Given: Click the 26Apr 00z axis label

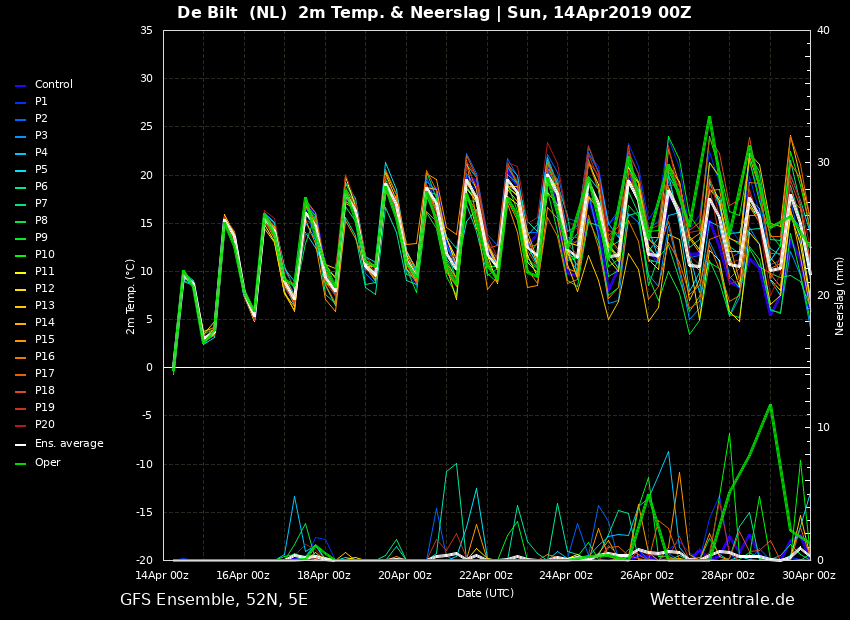Looking at the screenshot, I should click(647, 576).
